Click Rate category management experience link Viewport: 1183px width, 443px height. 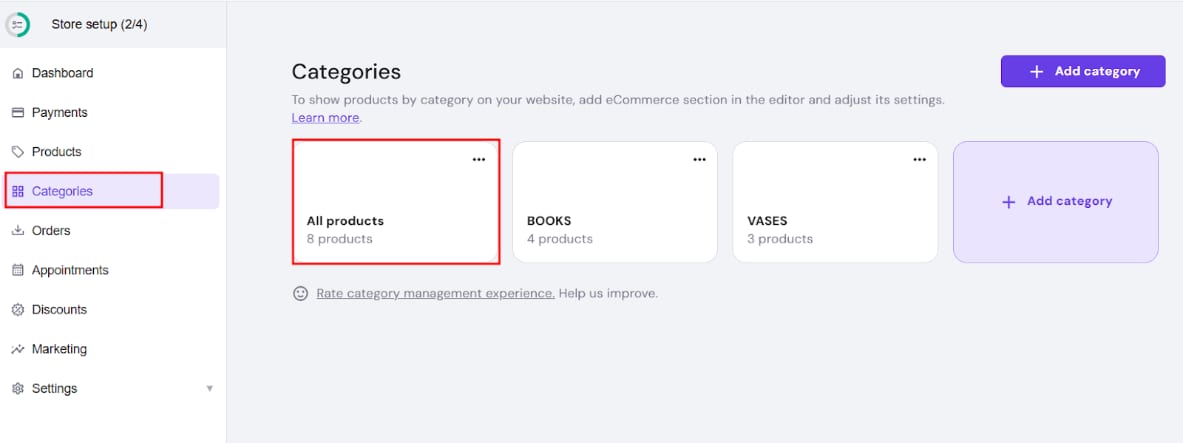click(x=435, y=294)
